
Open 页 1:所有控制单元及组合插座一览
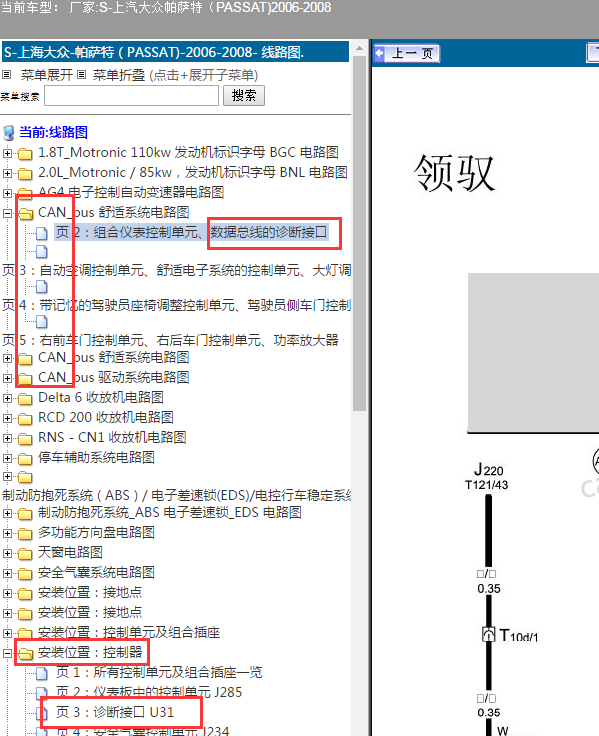coord(159,673)
